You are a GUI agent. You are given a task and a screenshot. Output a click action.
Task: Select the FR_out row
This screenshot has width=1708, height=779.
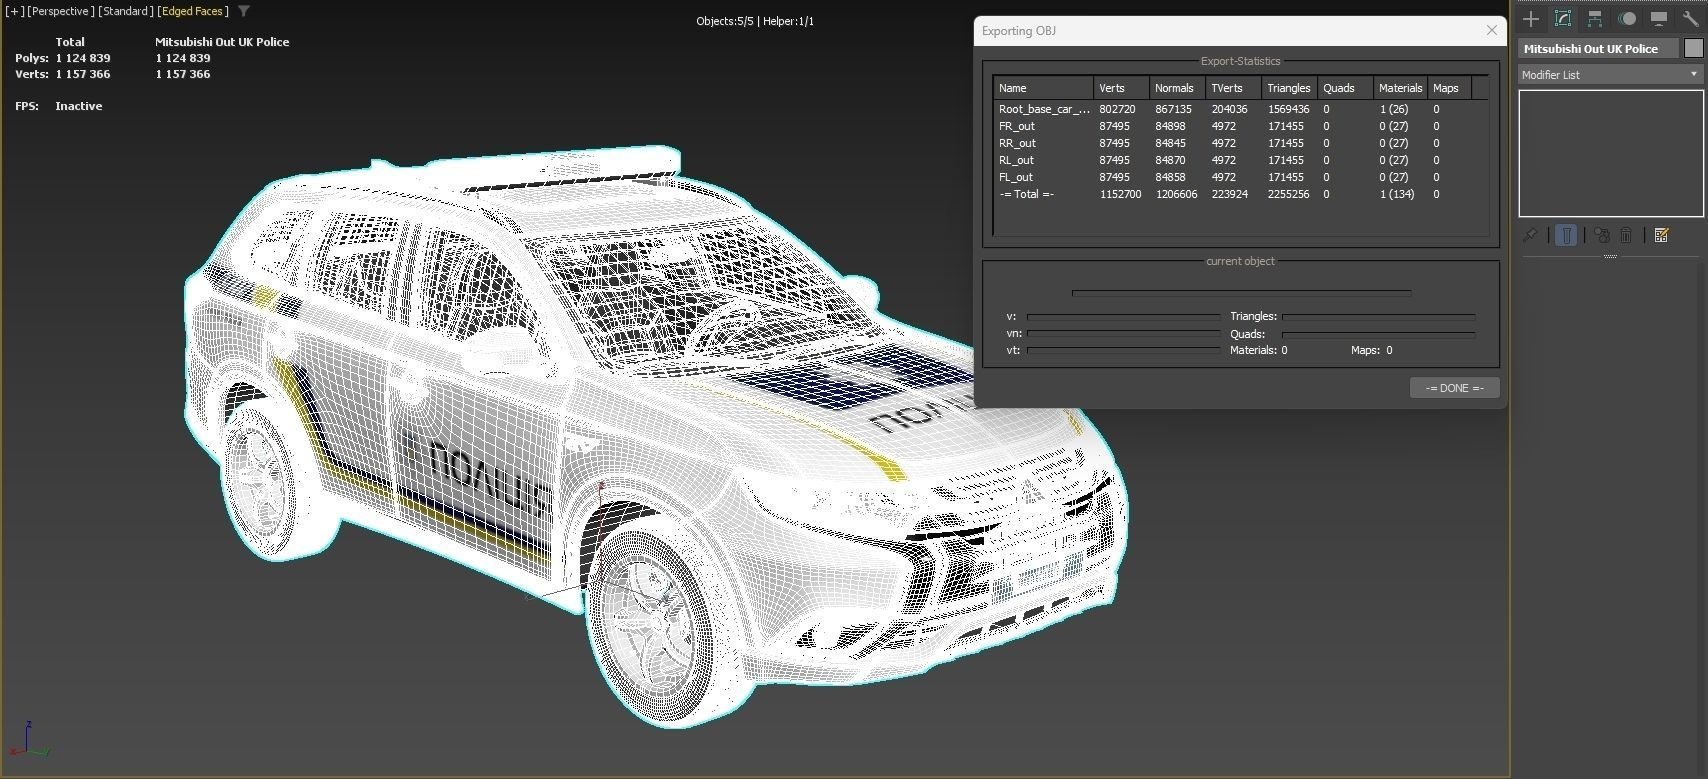click(1240, 126)
